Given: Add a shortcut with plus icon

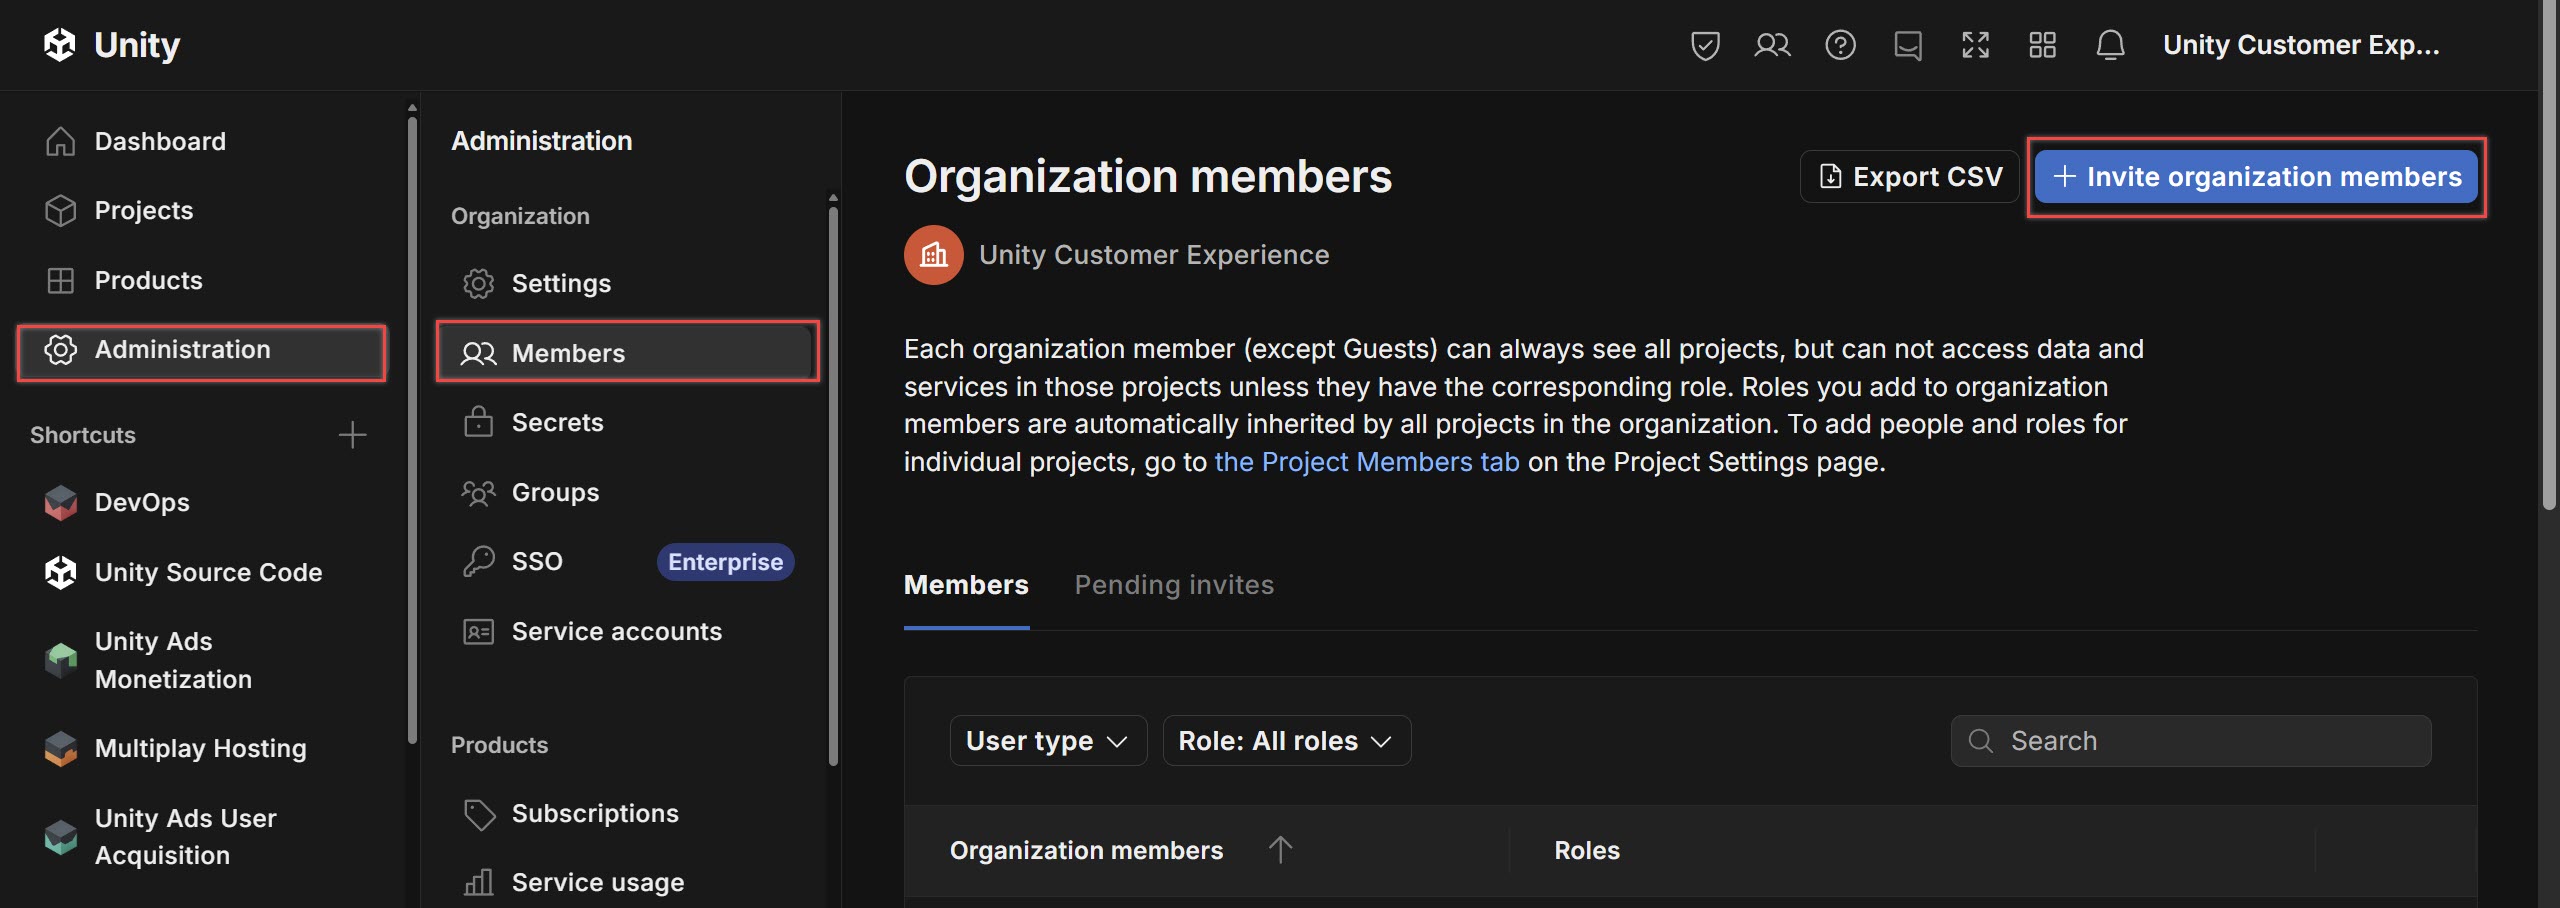Looking at the screenshot, I should [x=352, y=435].
